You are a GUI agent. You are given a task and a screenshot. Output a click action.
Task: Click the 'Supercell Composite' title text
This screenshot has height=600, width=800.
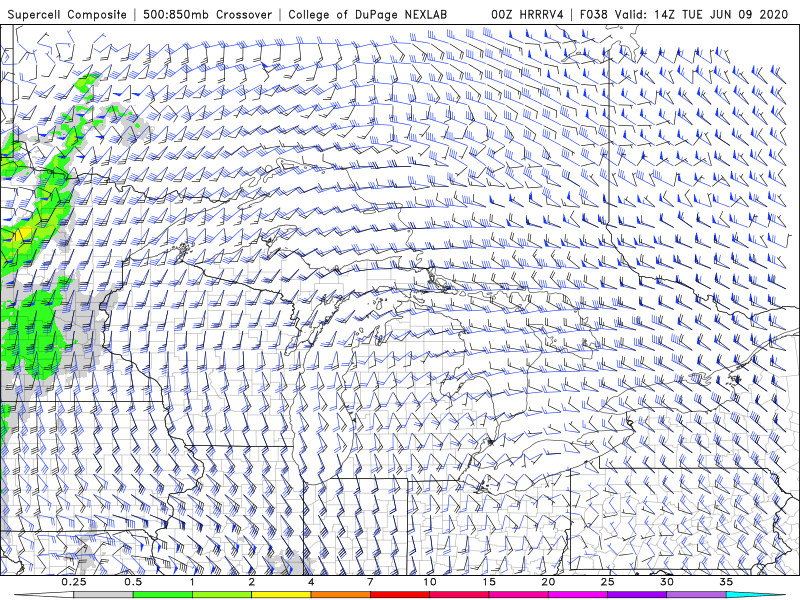point(67,14)
